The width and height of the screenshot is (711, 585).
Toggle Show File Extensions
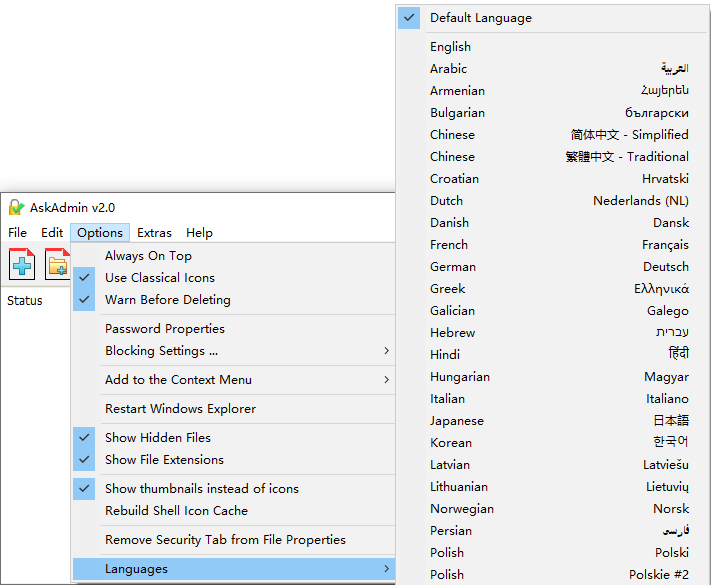[234, 459]
